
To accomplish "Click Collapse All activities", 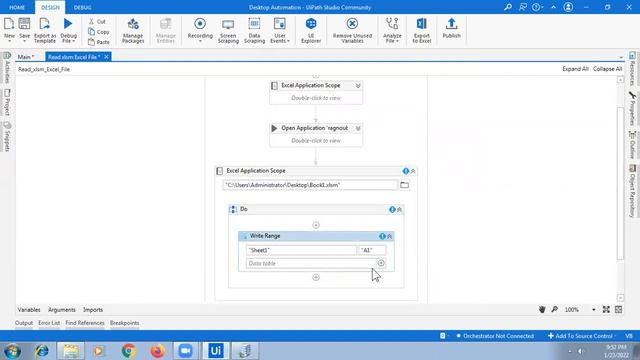I will click(x=607, y=69).
